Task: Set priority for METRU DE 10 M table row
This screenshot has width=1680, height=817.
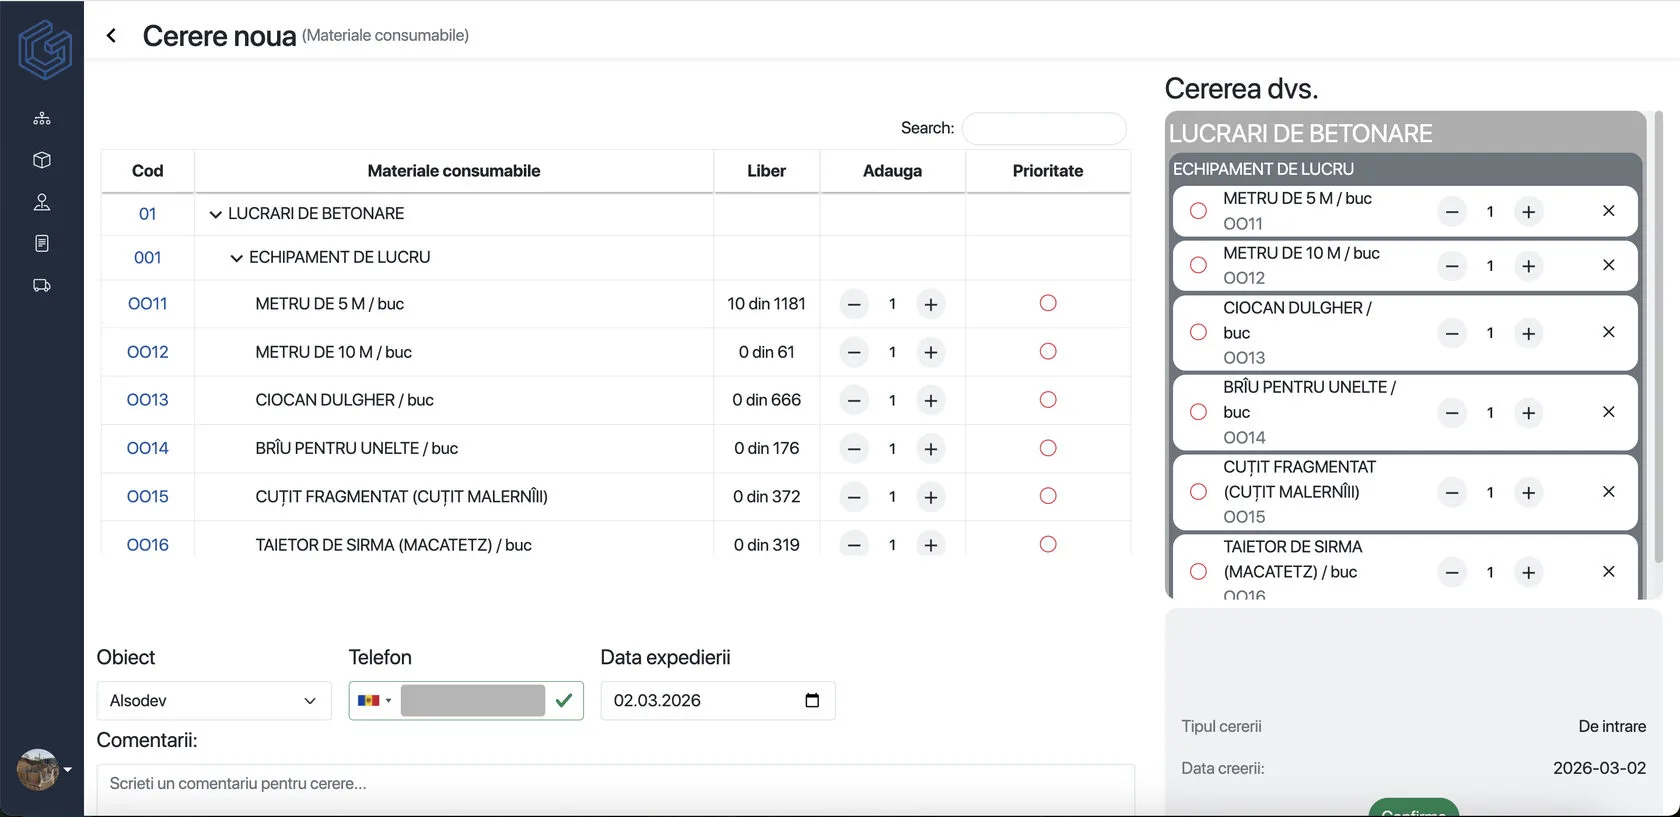Action: coord(1048,351)
